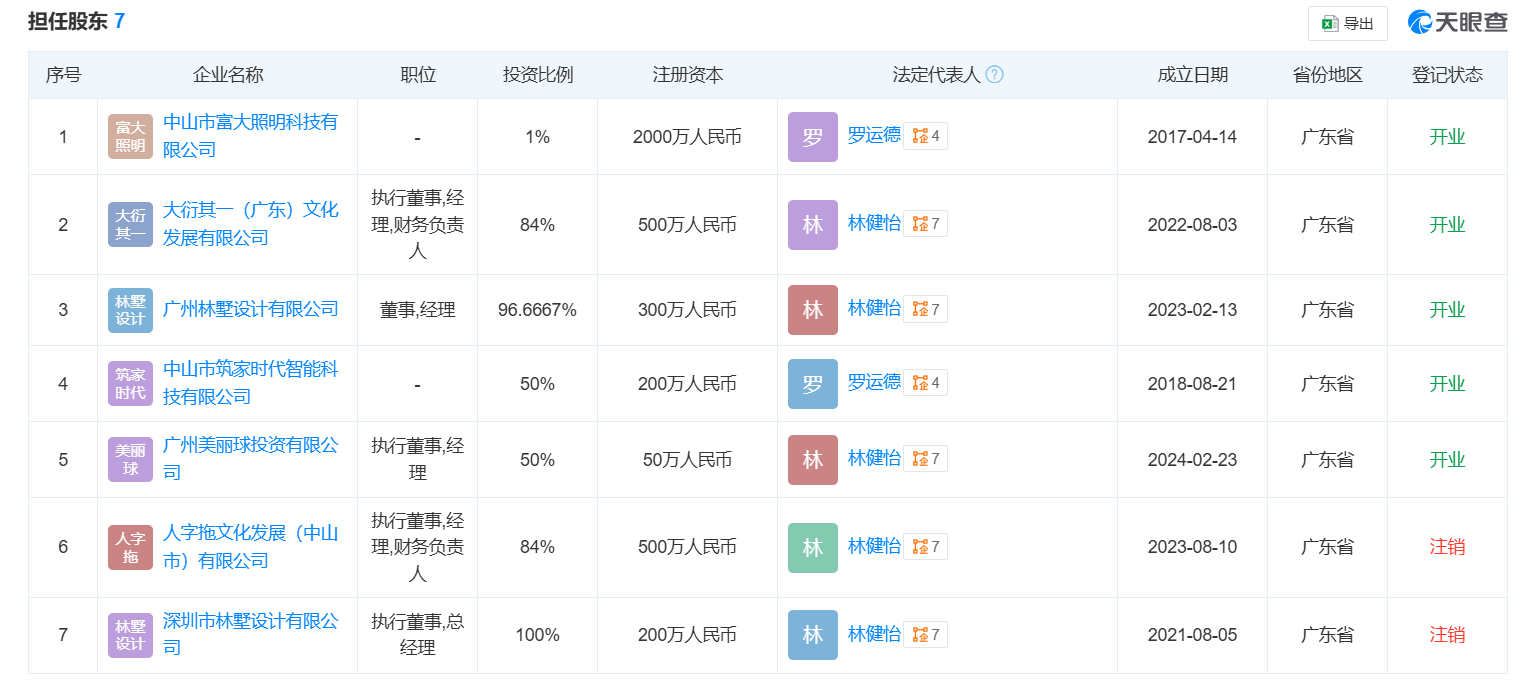1529x696 pixels.
Task: Click the 企业名称 column header
Action: [x=228, y=75]
